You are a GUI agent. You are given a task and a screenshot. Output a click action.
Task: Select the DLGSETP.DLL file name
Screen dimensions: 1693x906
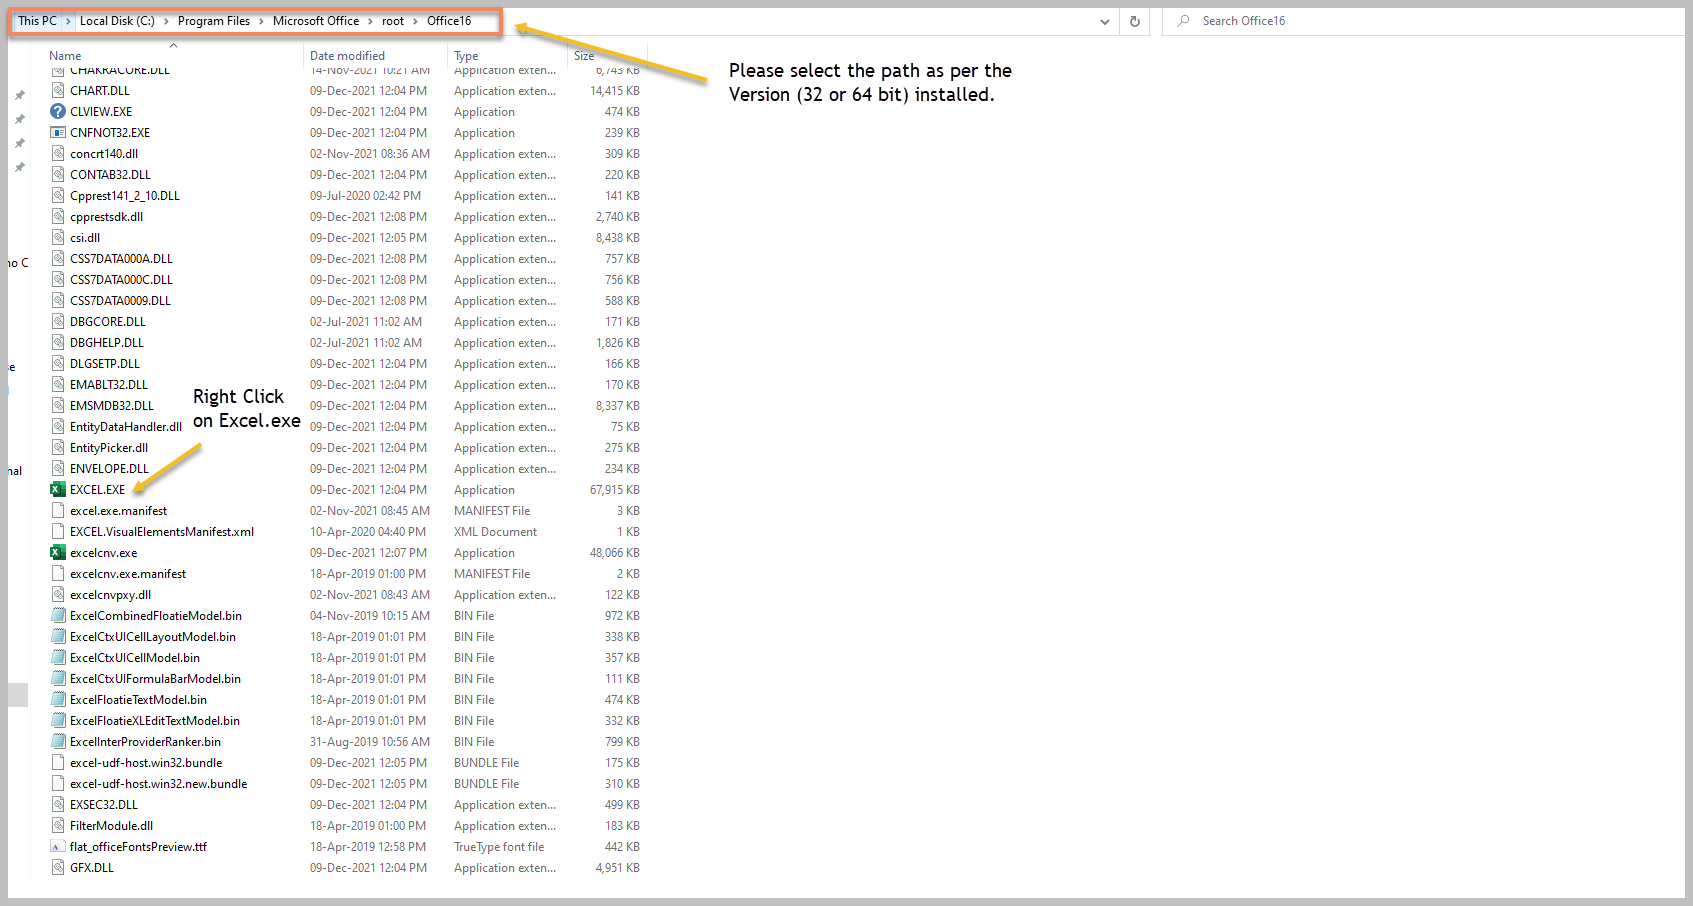tap(105, 364)
